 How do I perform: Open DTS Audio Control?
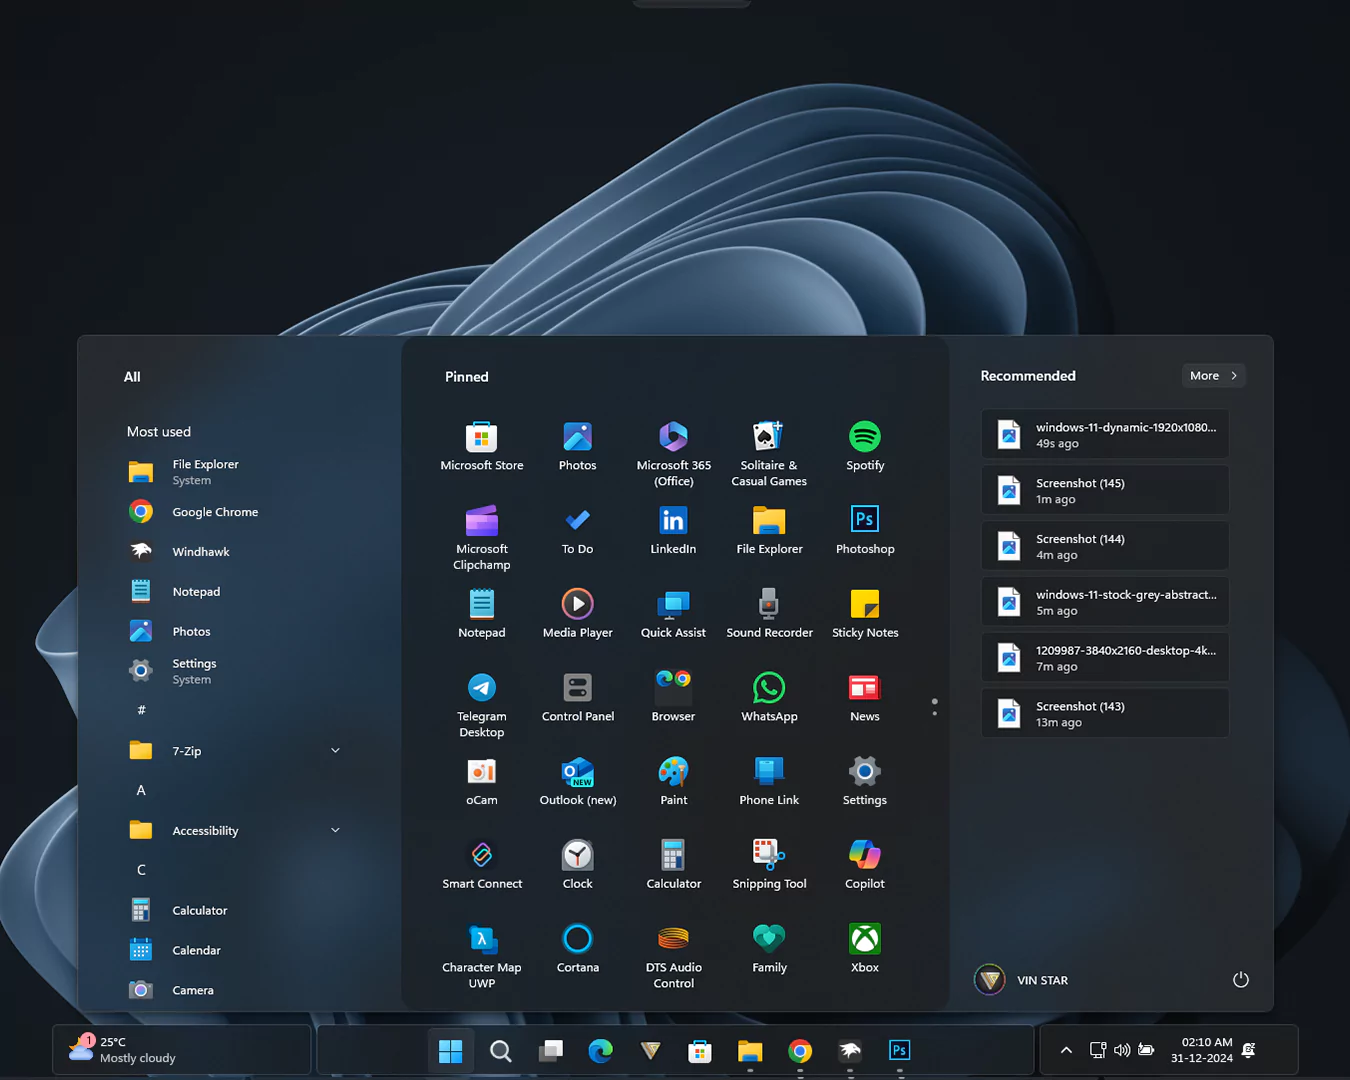tap(673, 956)
